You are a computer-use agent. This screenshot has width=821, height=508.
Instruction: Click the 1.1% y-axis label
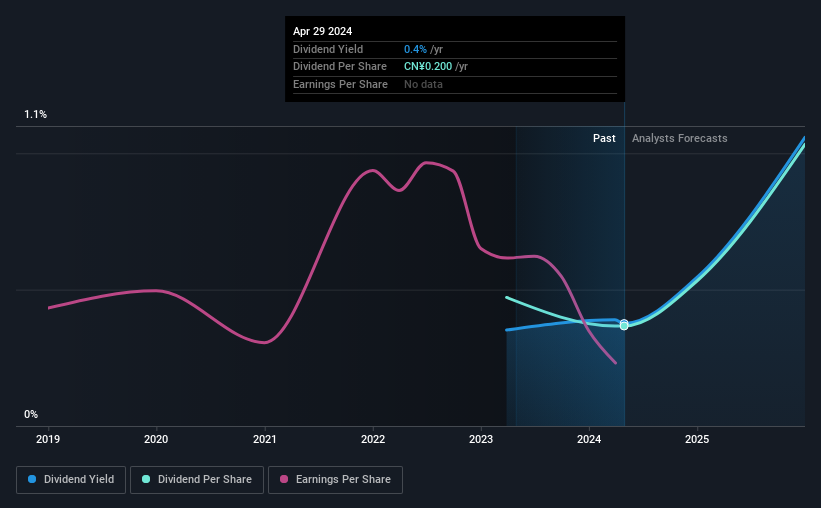pyautogui.click(x=36, y=114)
